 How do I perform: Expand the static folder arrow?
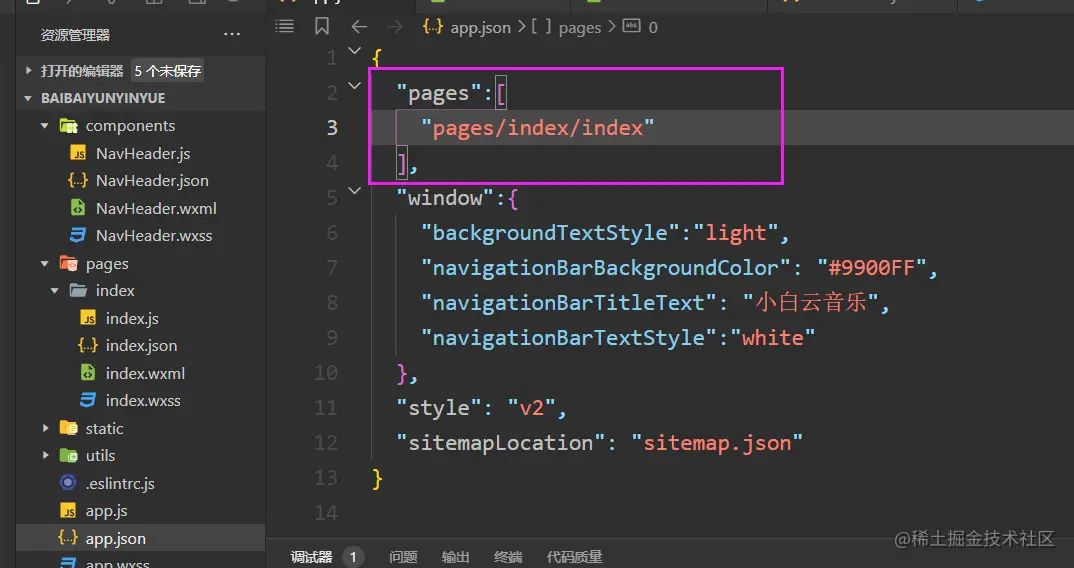(45, 428)
